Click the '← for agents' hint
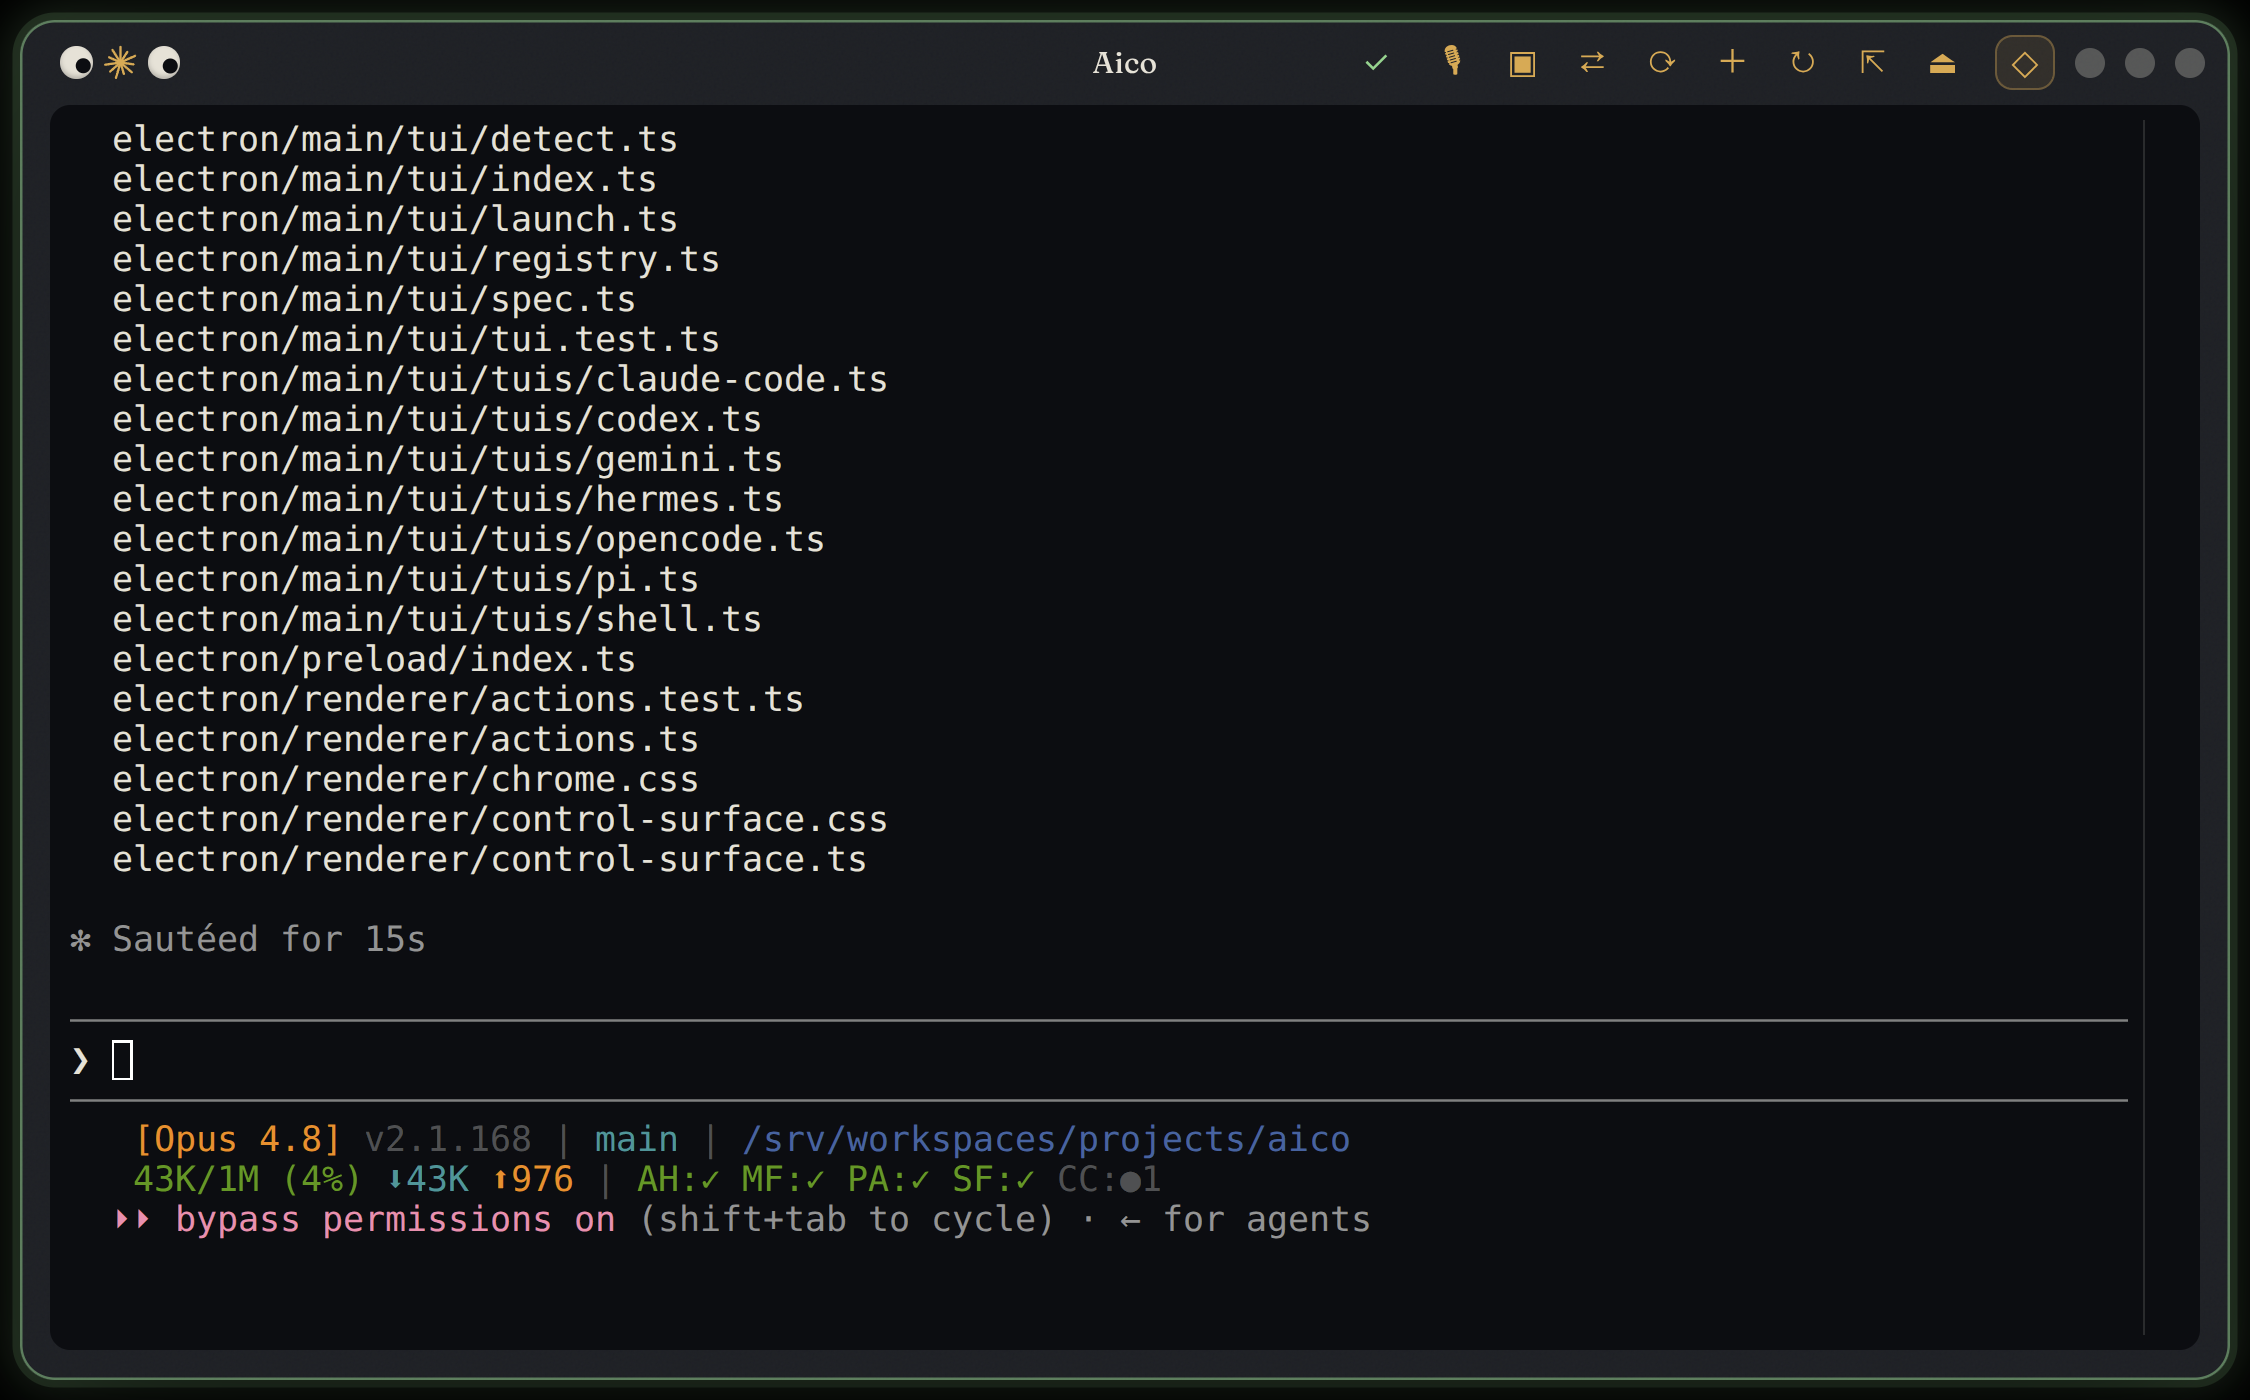2250x1400 pixels. coord(1245,1219)
